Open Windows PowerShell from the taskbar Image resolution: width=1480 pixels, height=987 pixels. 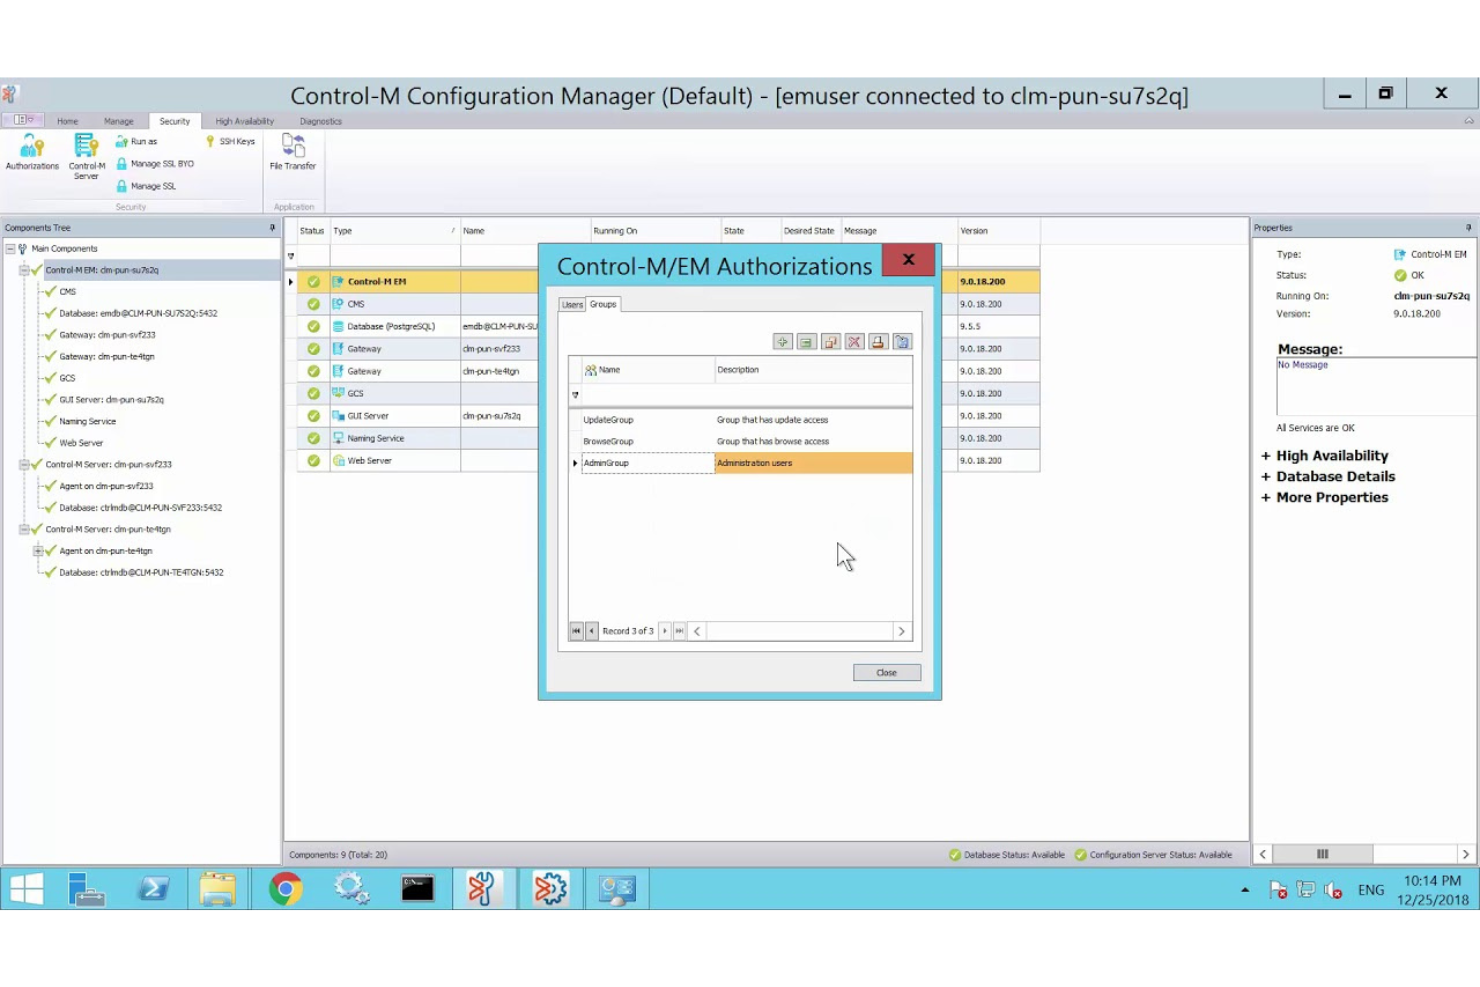coord(152,889)
